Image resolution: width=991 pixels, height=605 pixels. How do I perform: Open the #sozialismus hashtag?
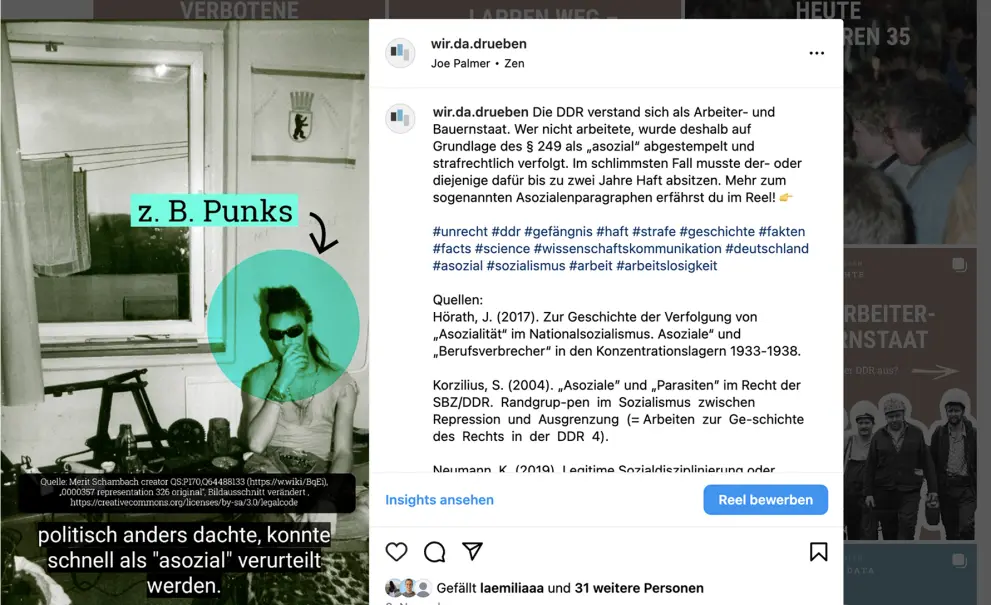point(526,266)
